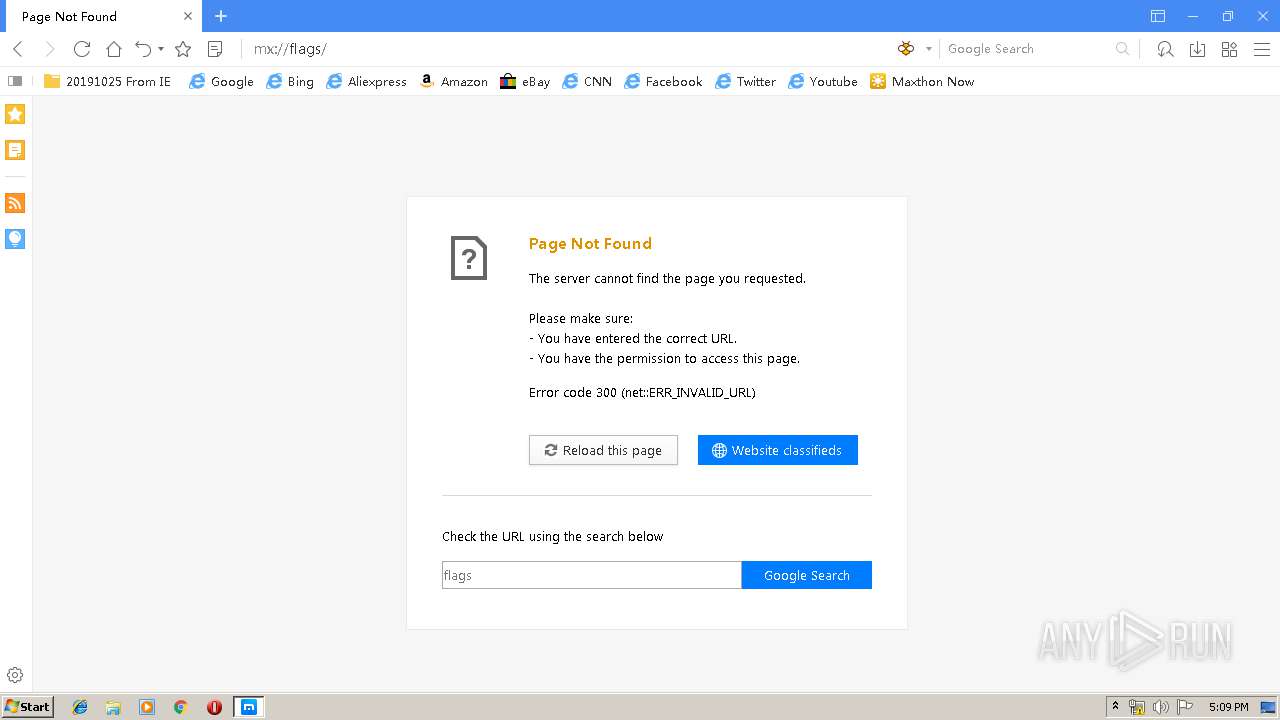Screen dimensions: 1280x720
Task: Reload page using toolbar refresh icon
Action: pos(82,49)
